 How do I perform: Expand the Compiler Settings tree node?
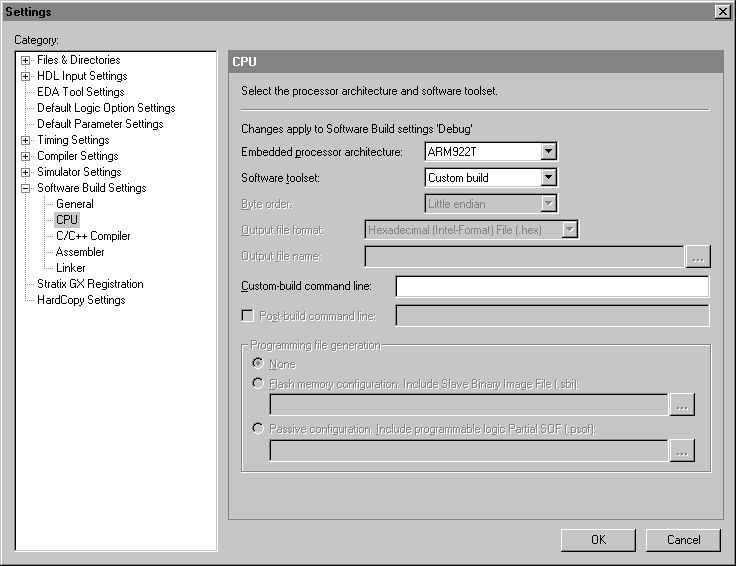[26, 156]
